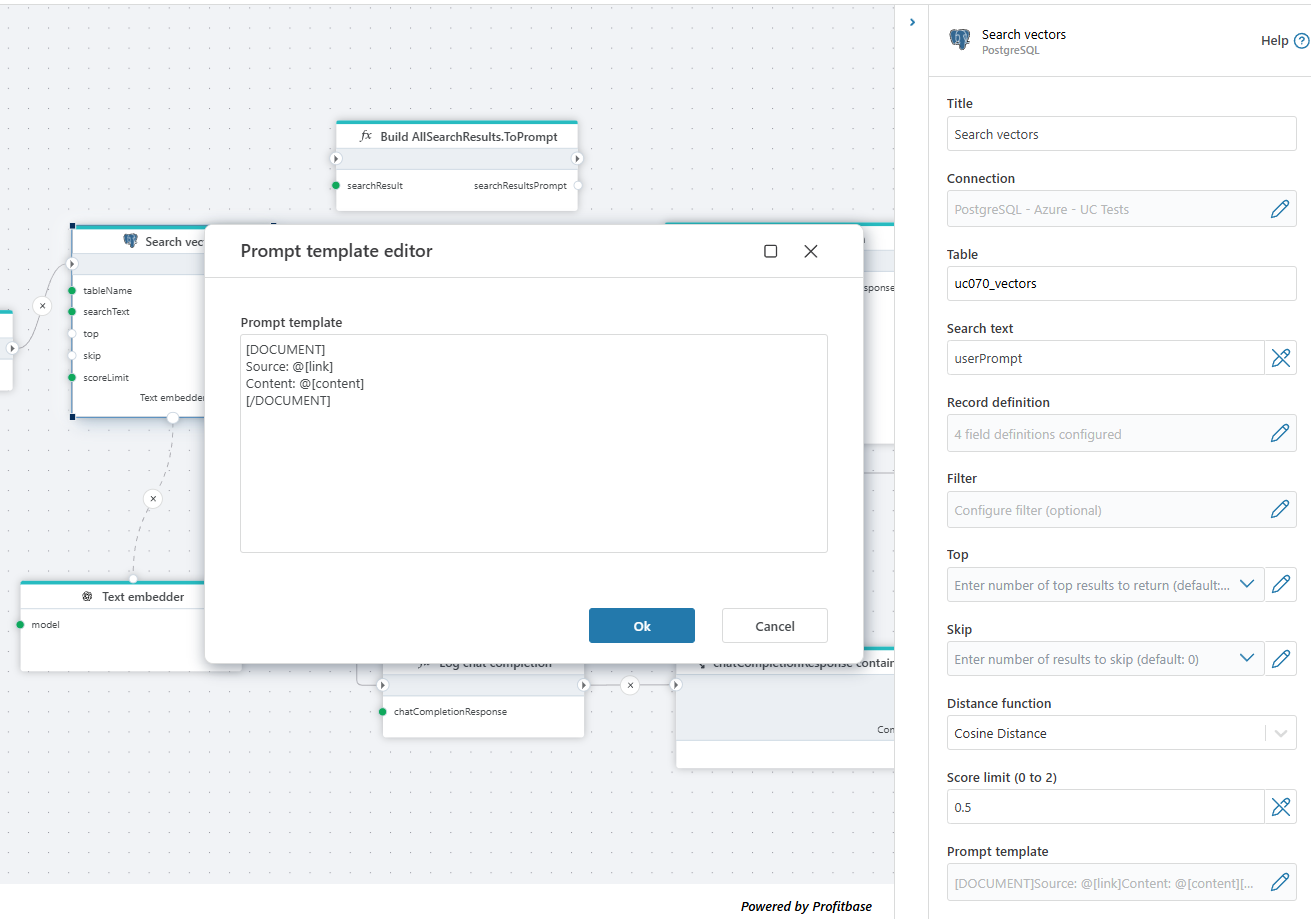Click the Top field edit pencil

1281,585
